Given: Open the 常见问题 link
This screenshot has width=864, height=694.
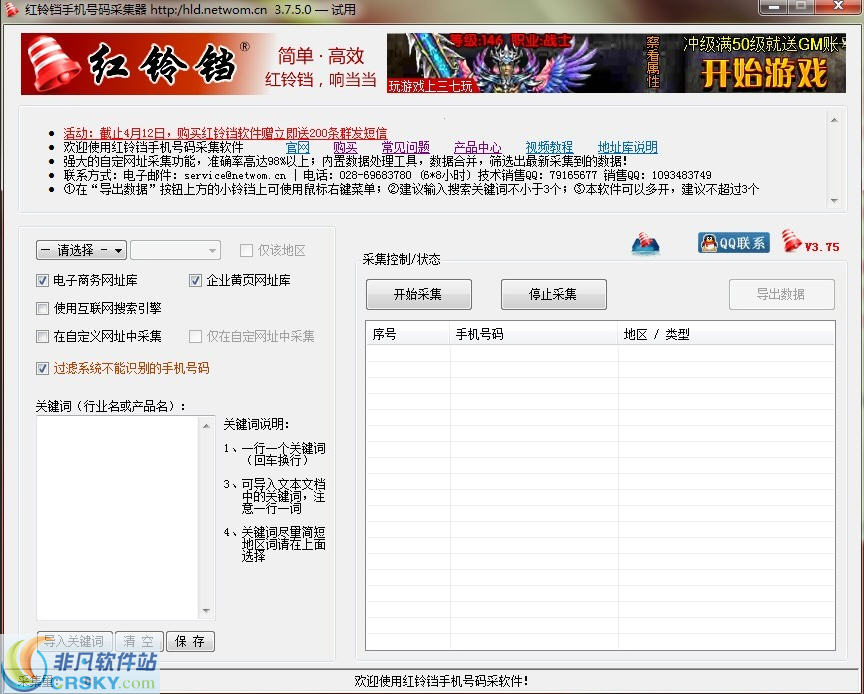Looking at the screenshot, I should click(406, 147).
